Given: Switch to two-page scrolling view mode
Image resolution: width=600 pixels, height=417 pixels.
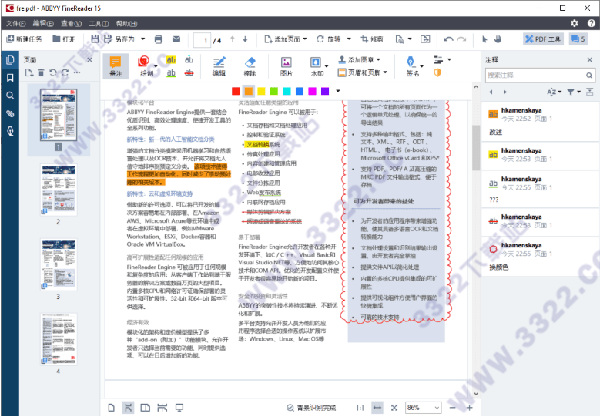Looking at the screenshot, I should (162, 408).
